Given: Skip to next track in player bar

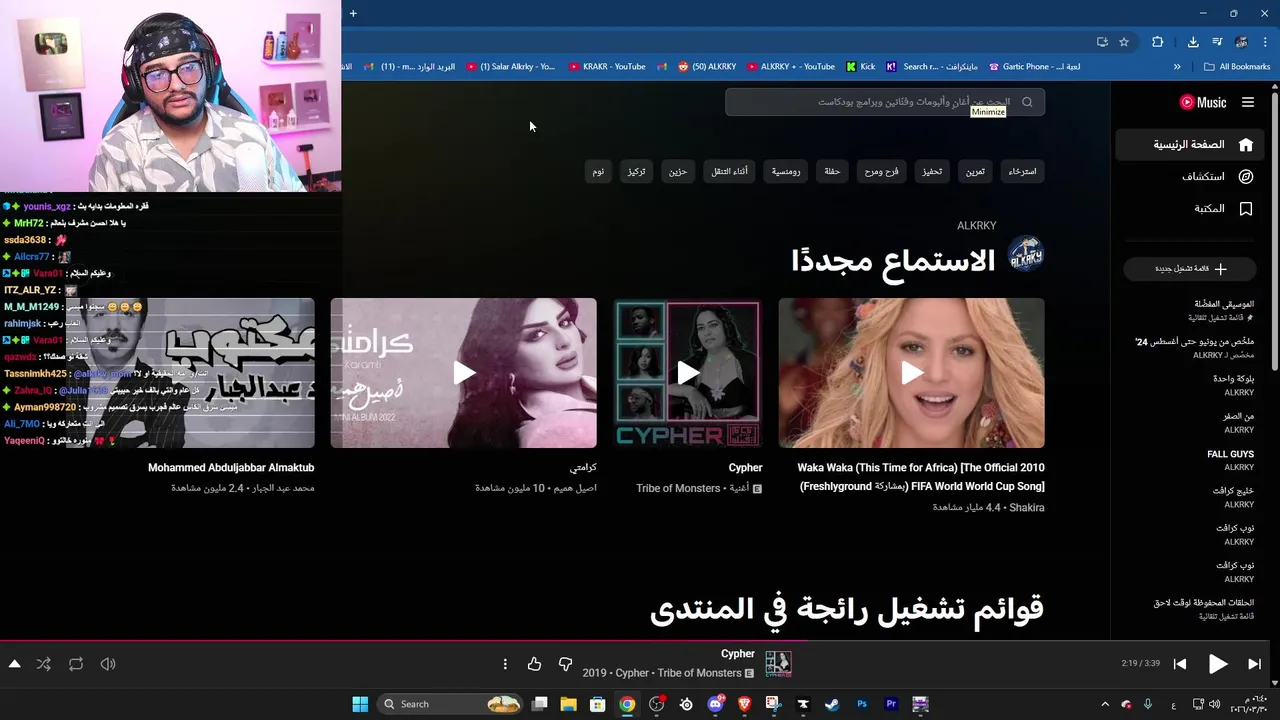Looking at the screenshot, I should pos(1255,664).
